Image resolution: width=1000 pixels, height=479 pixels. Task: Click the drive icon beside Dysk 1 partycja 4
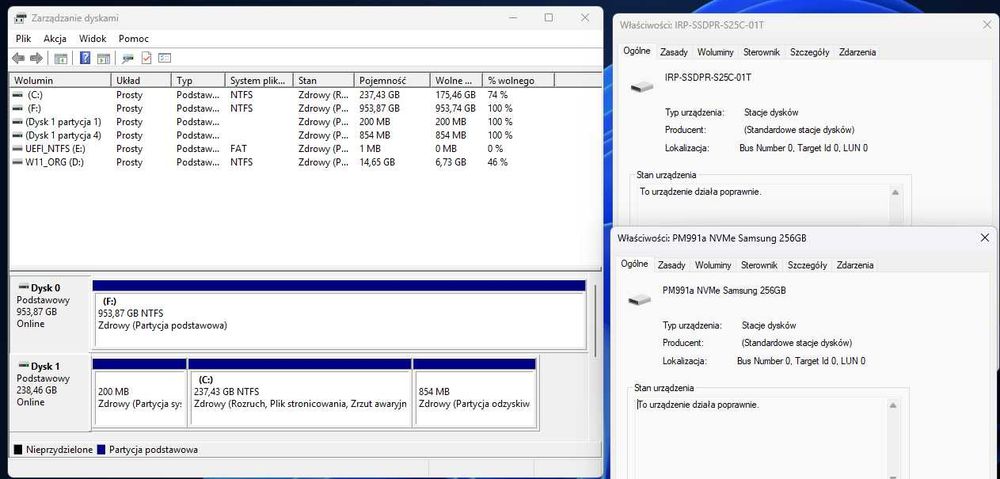(17, 135)
